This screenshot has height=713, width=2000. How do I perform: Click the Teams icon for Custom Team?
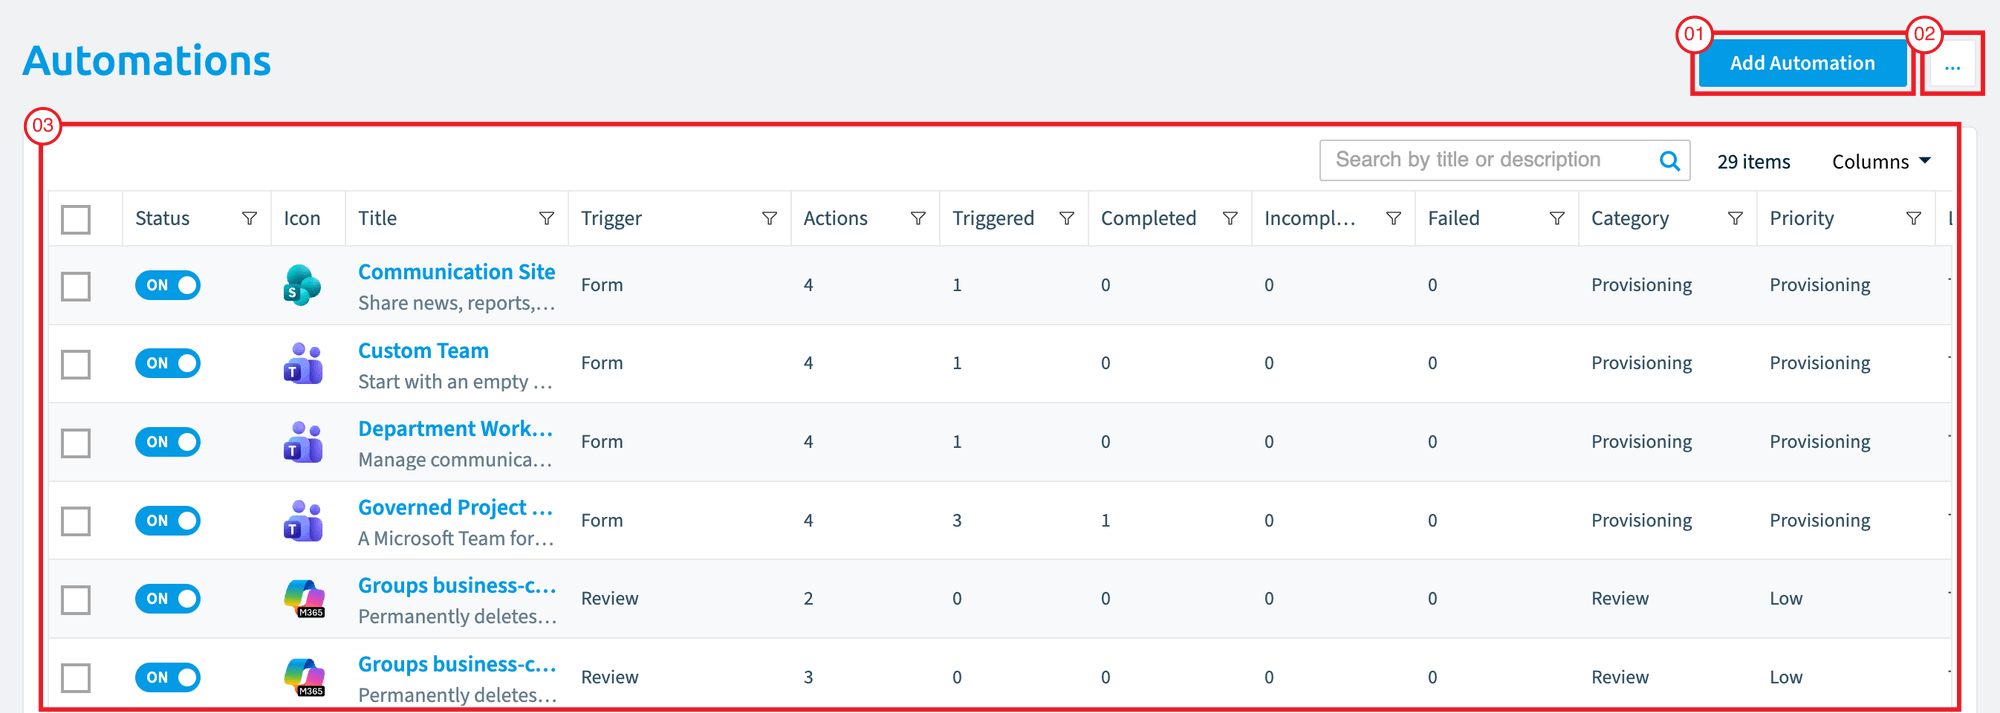coord(303,363)
